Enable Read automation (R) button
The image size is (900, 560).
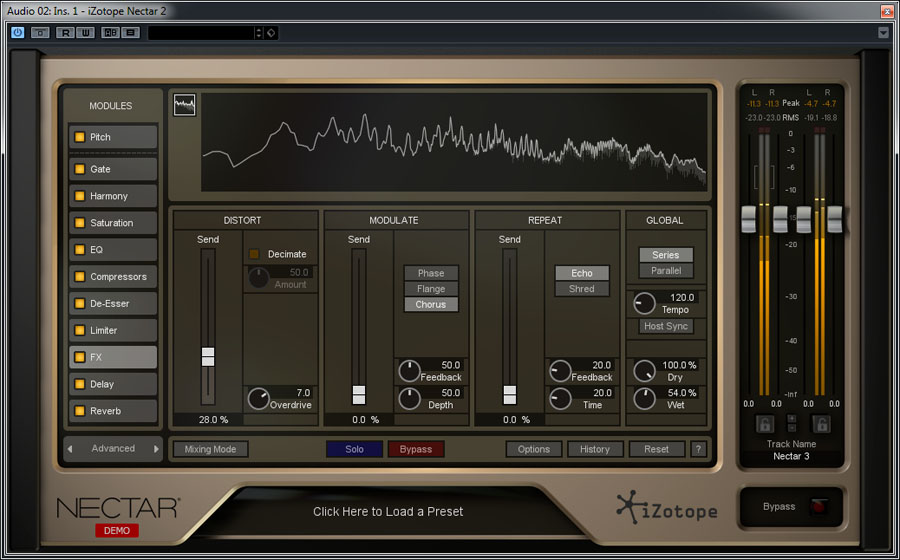click(x=65, y=32)
